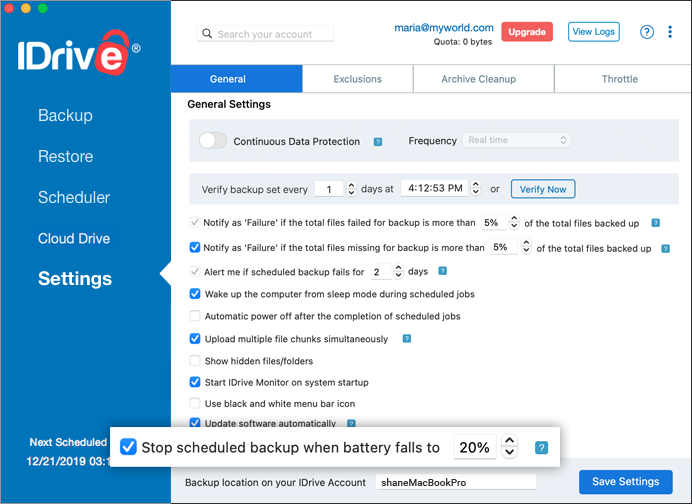Adjust files failed percentage stepper

click(x=514, y=222)
